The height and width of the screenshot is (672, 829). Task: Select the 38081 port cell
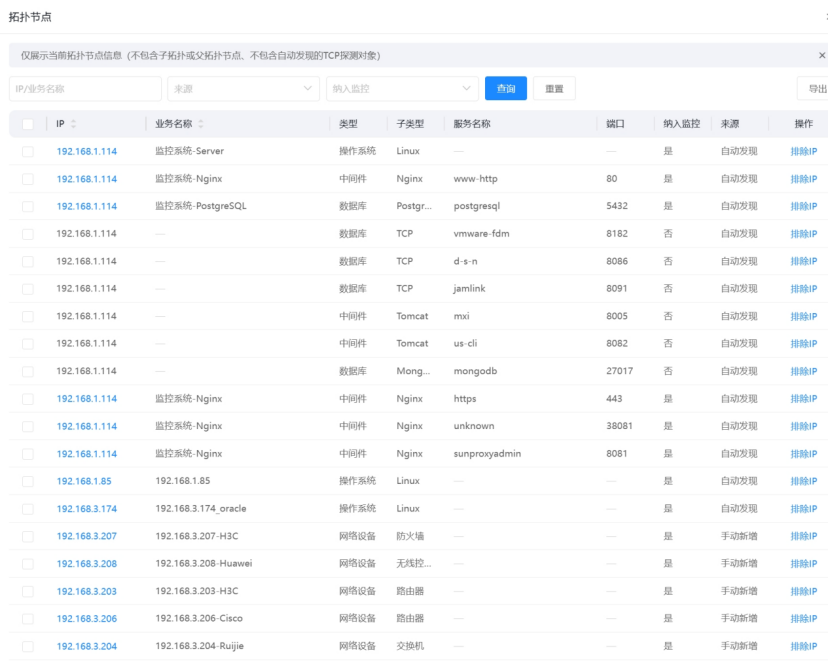pyautogui.click(x=619, y=426)
